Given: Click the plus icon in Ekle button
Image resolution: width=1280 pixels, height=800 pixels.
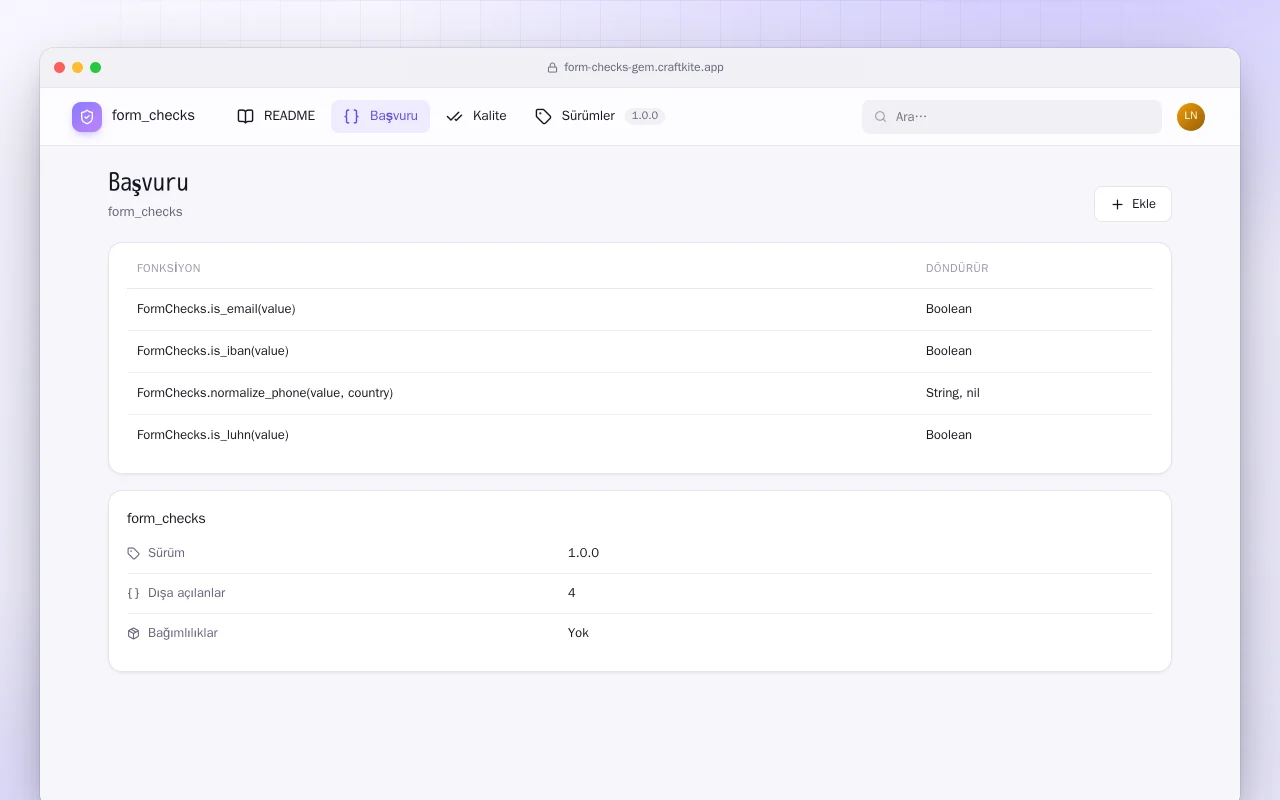Looking at the screenshot, I should click(1118, 204).
